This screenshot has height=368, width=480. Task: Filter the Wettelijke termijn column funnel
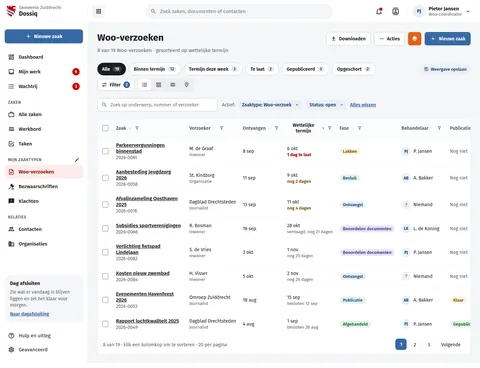click(330, 128)
